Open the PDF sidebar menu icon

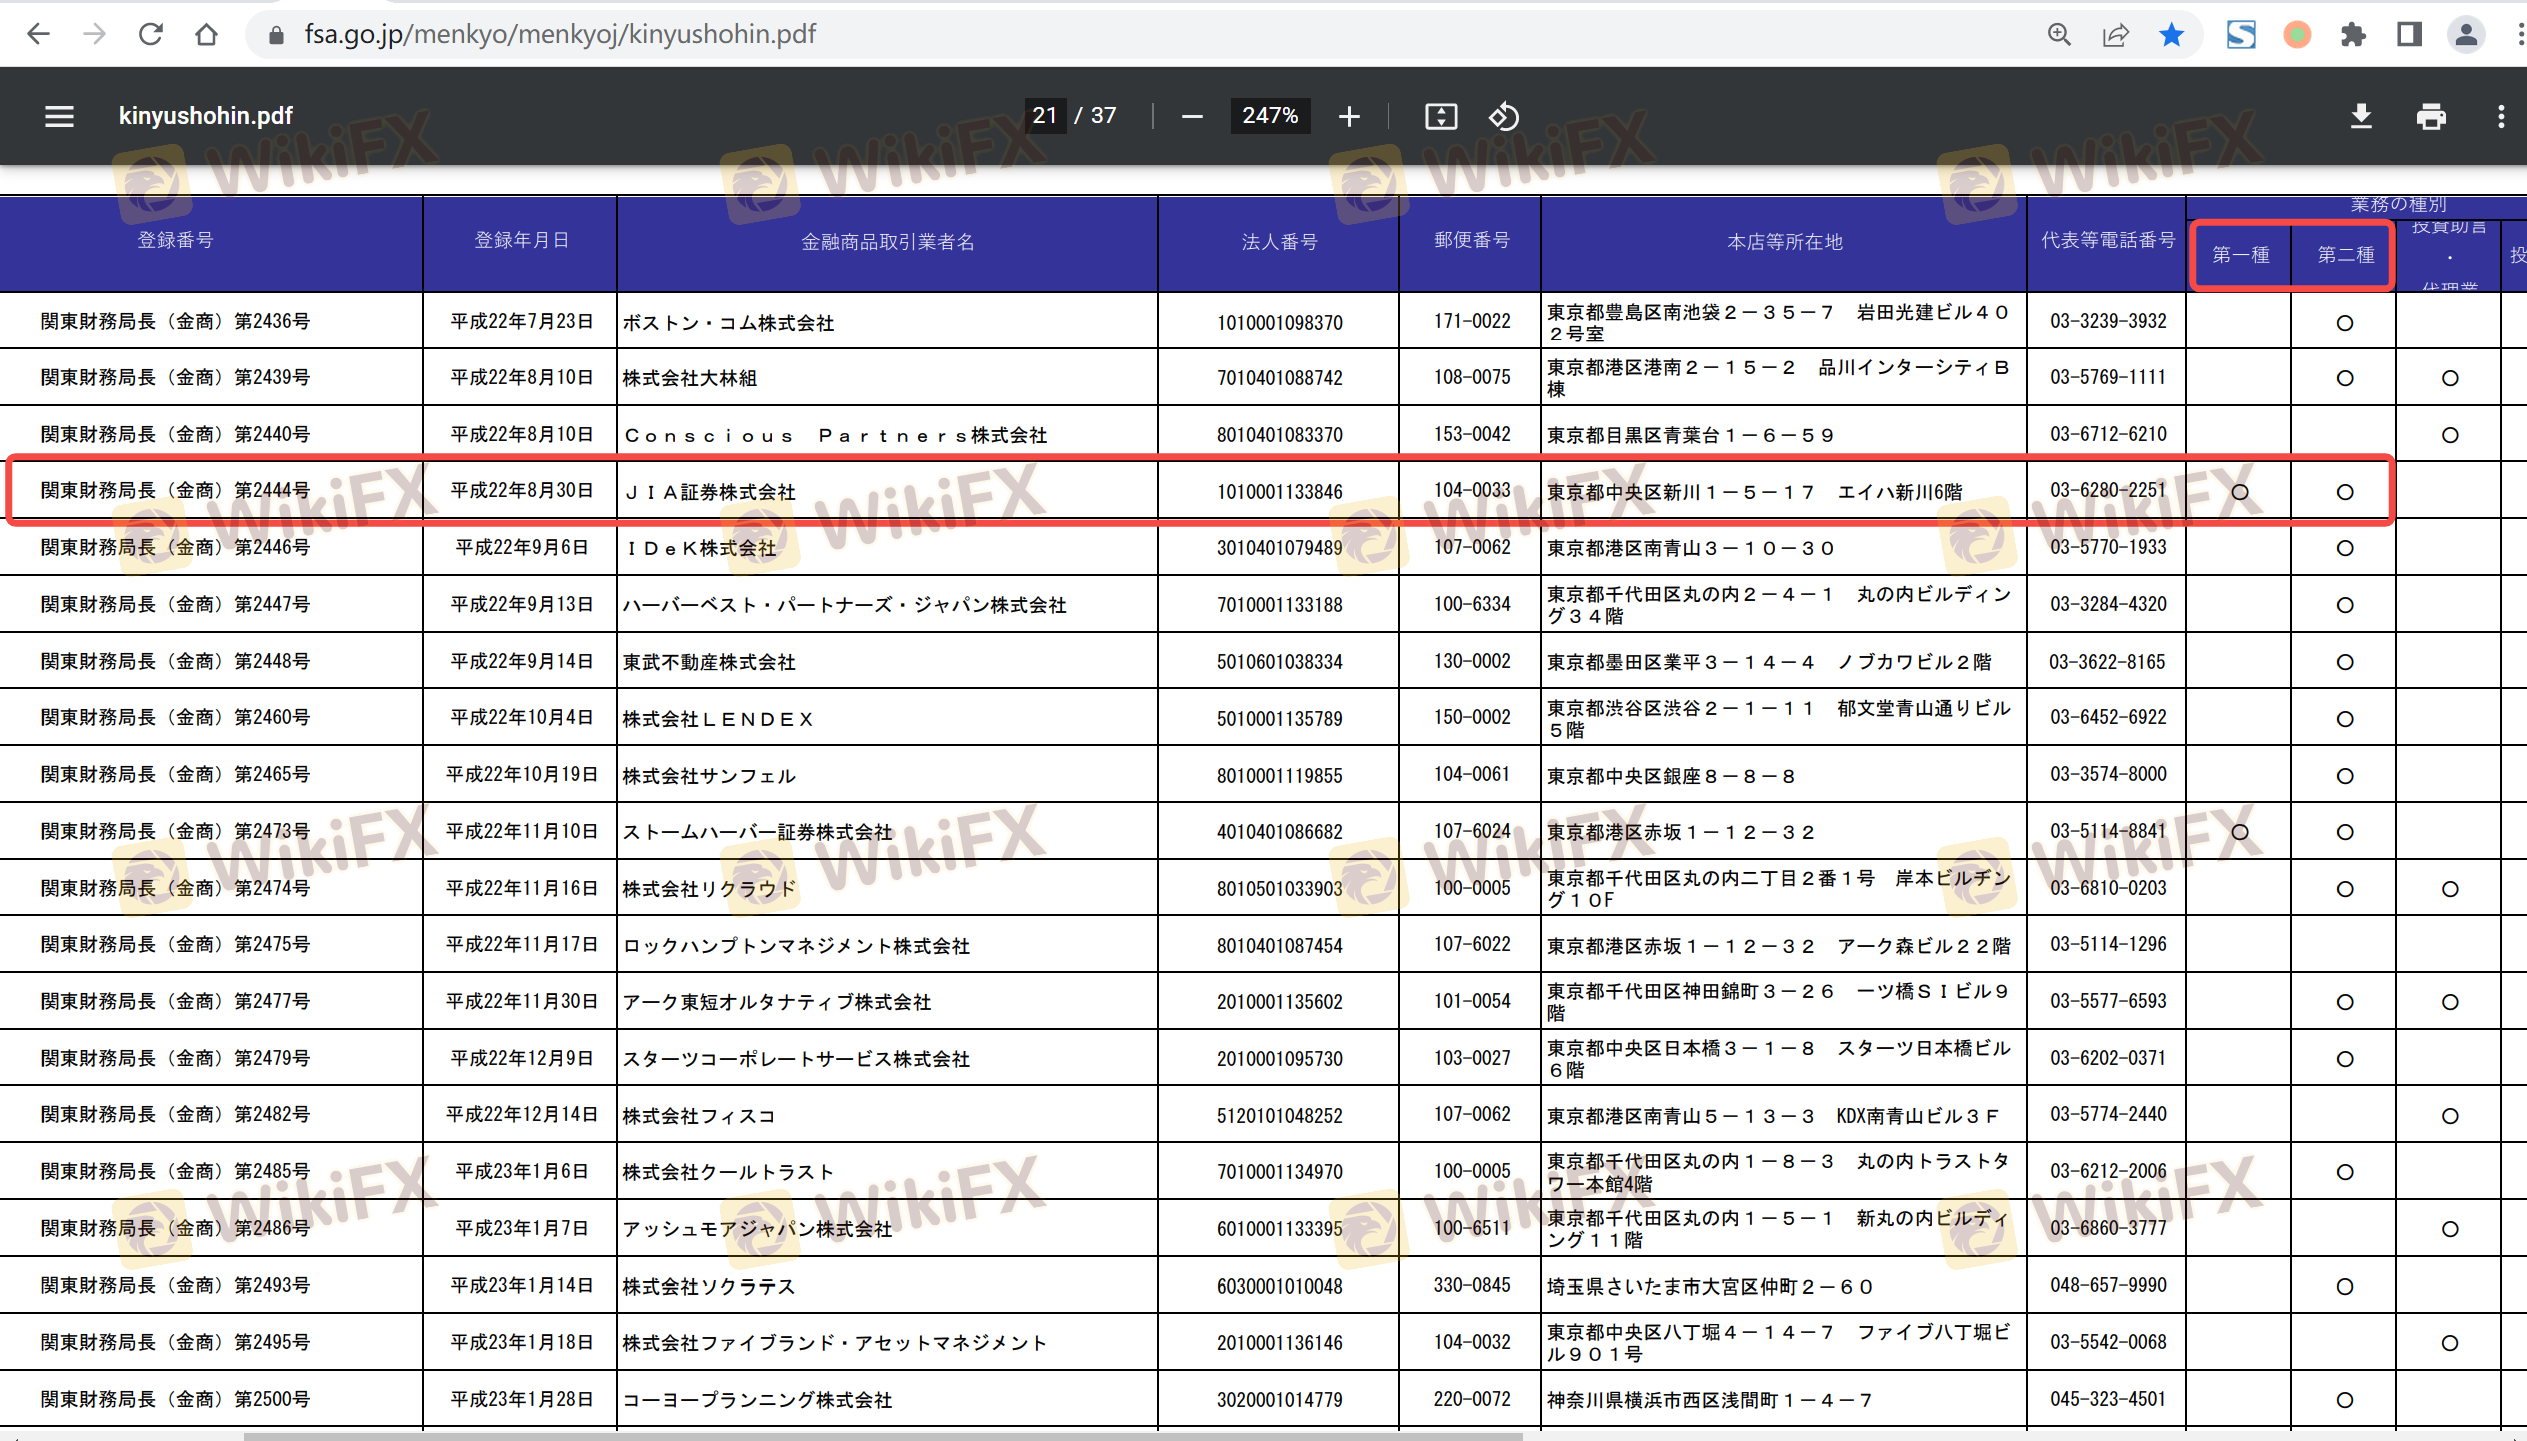click(59, 116)
